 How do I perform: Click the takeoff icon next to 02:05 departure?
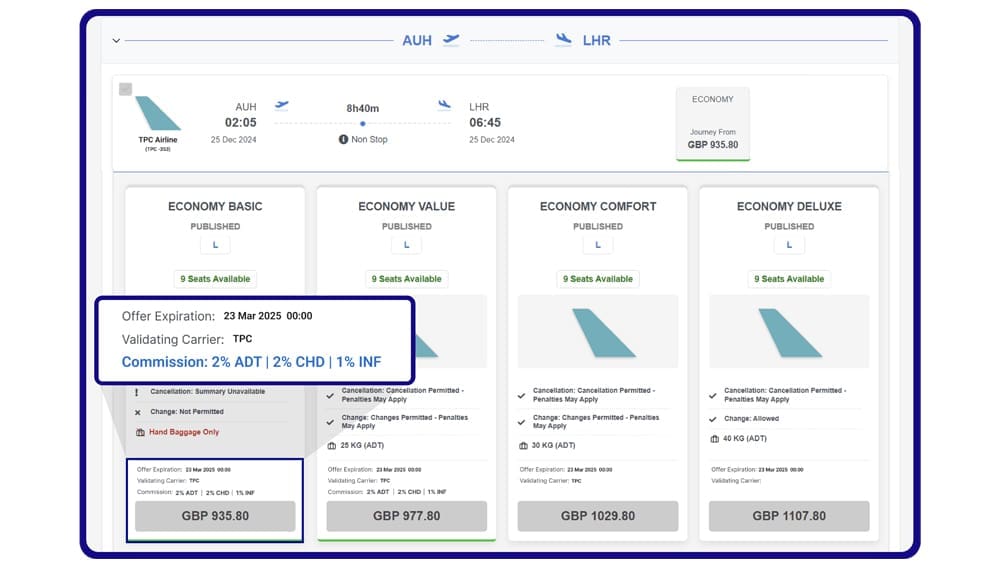pyautogui.click(x=281, y=105)
